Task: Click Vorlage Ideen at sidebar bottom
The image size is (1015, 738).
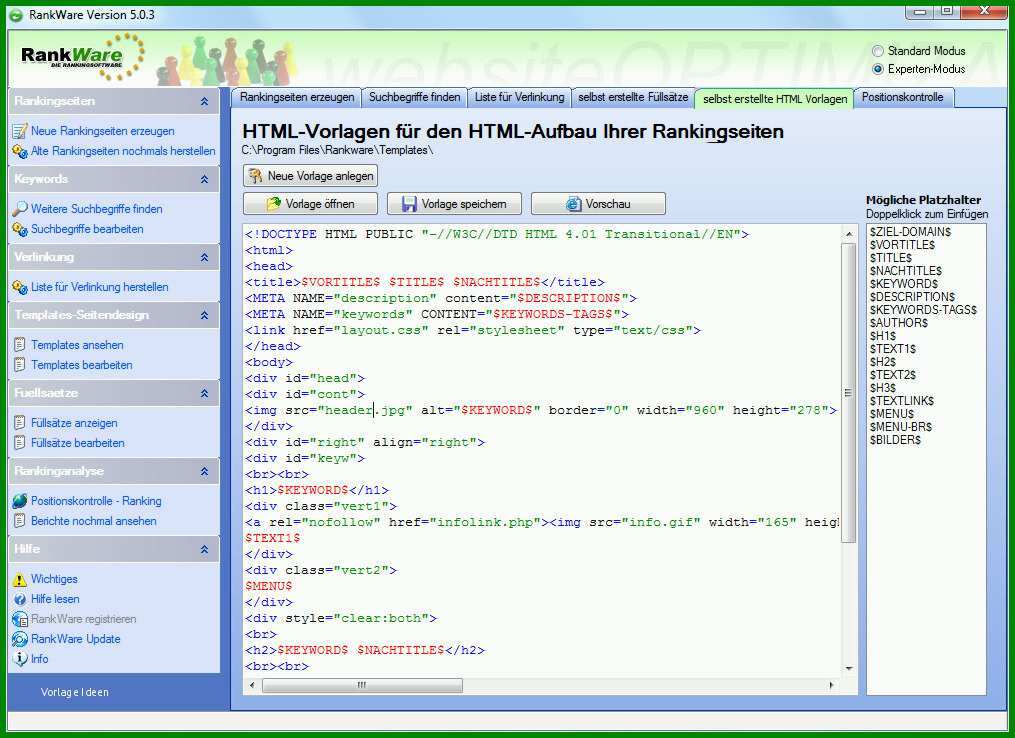Action: pyautogui.click(x=74, y=692)
